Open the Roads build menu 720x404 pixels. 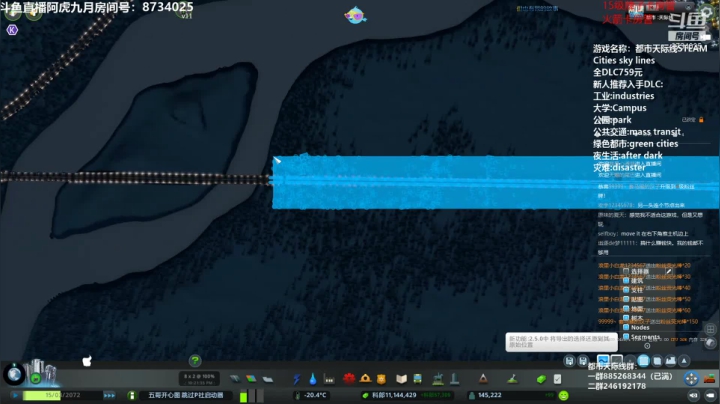point(235,379)
